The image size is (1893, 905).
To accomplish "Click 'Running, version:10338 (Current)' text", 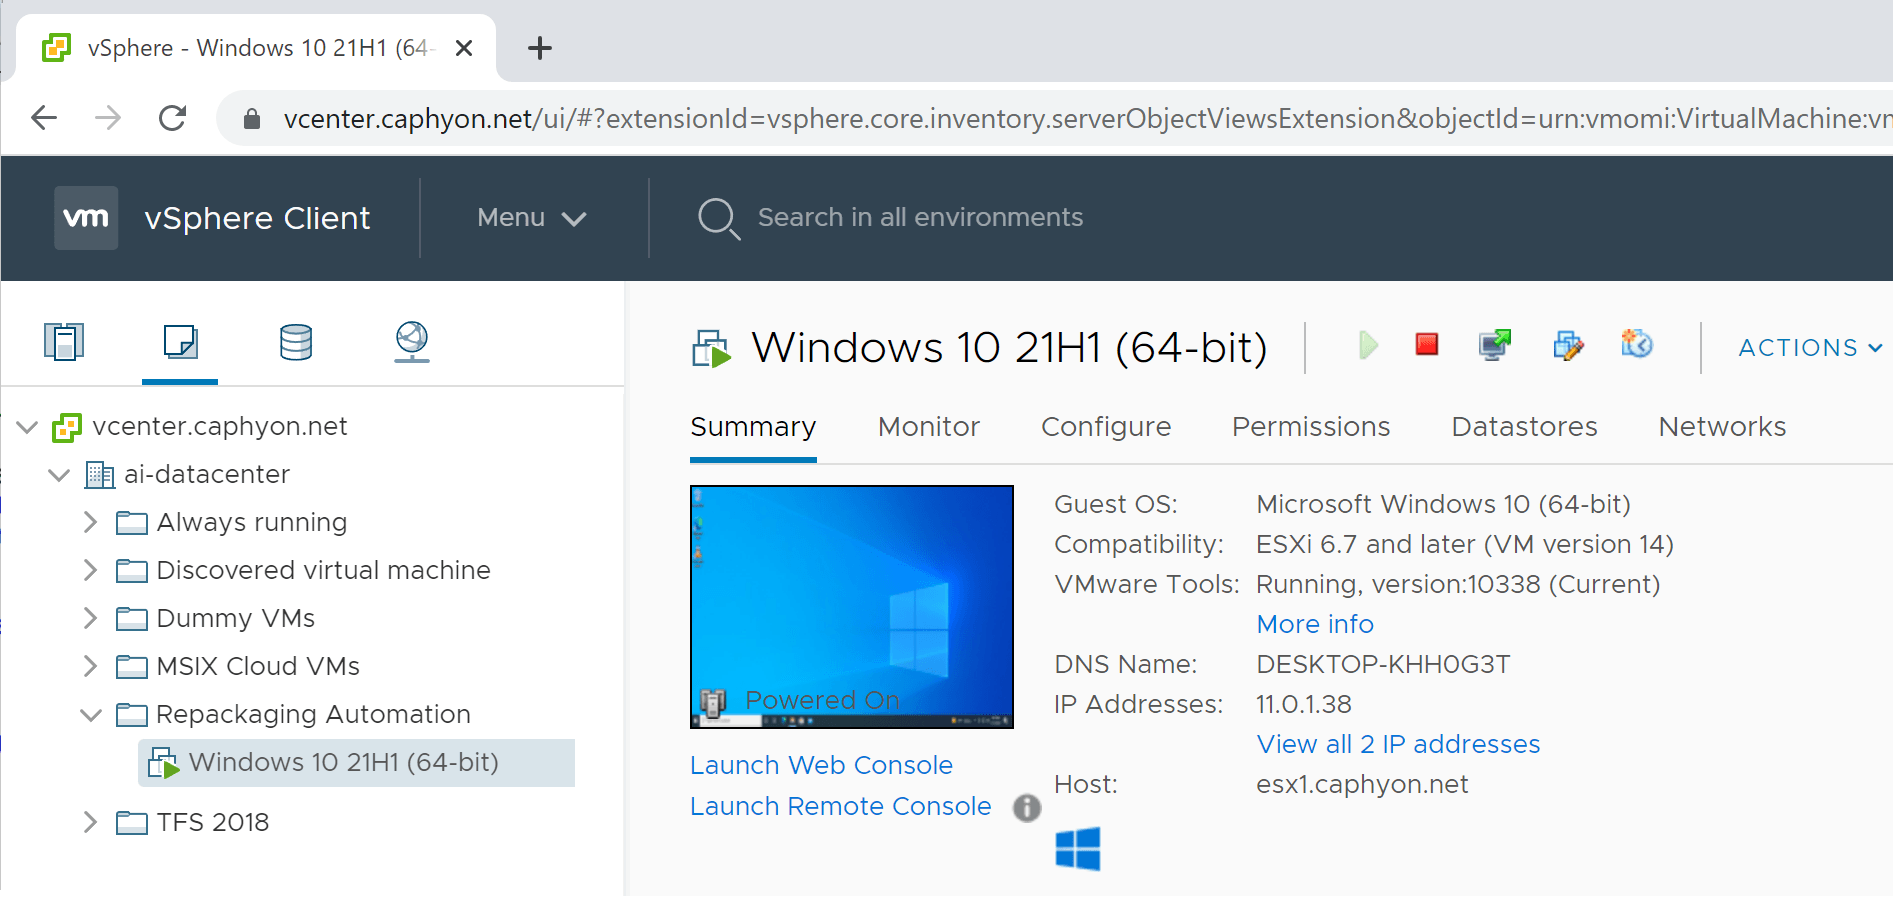I will coord(1458,584).
